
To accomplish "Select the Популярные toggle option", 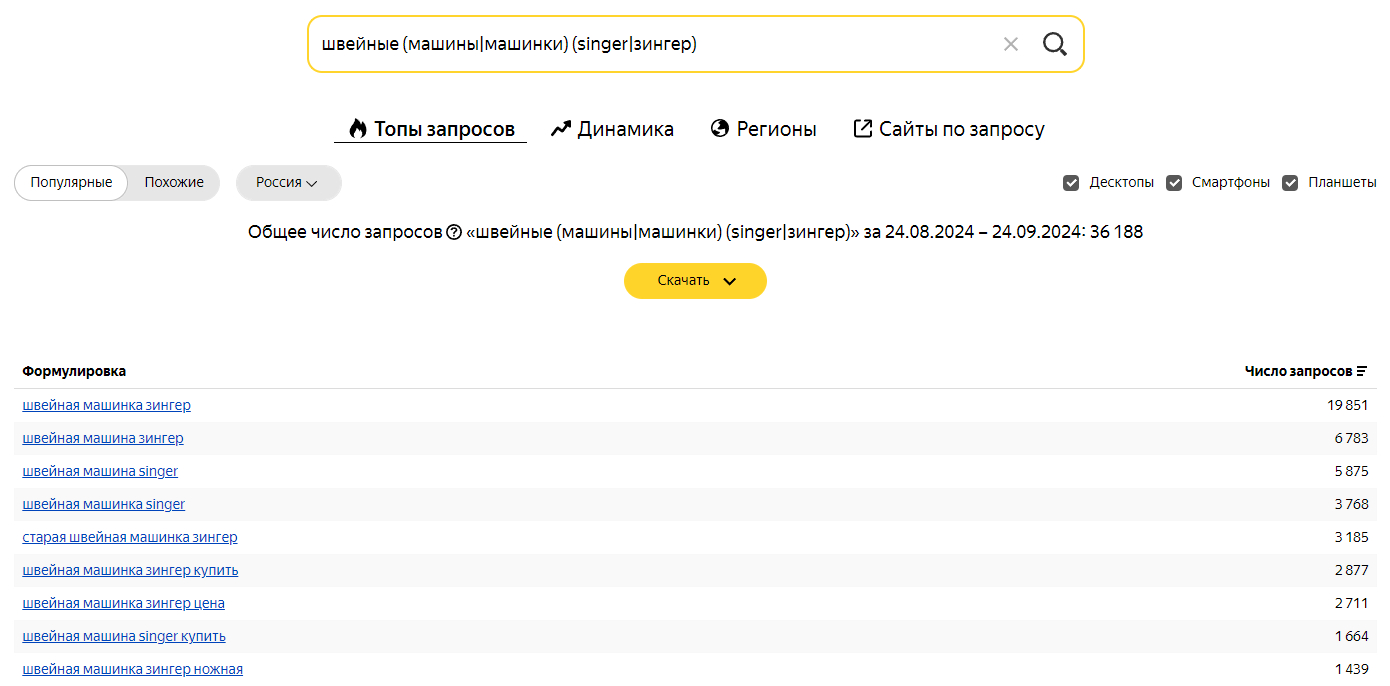I will [71, 183].
